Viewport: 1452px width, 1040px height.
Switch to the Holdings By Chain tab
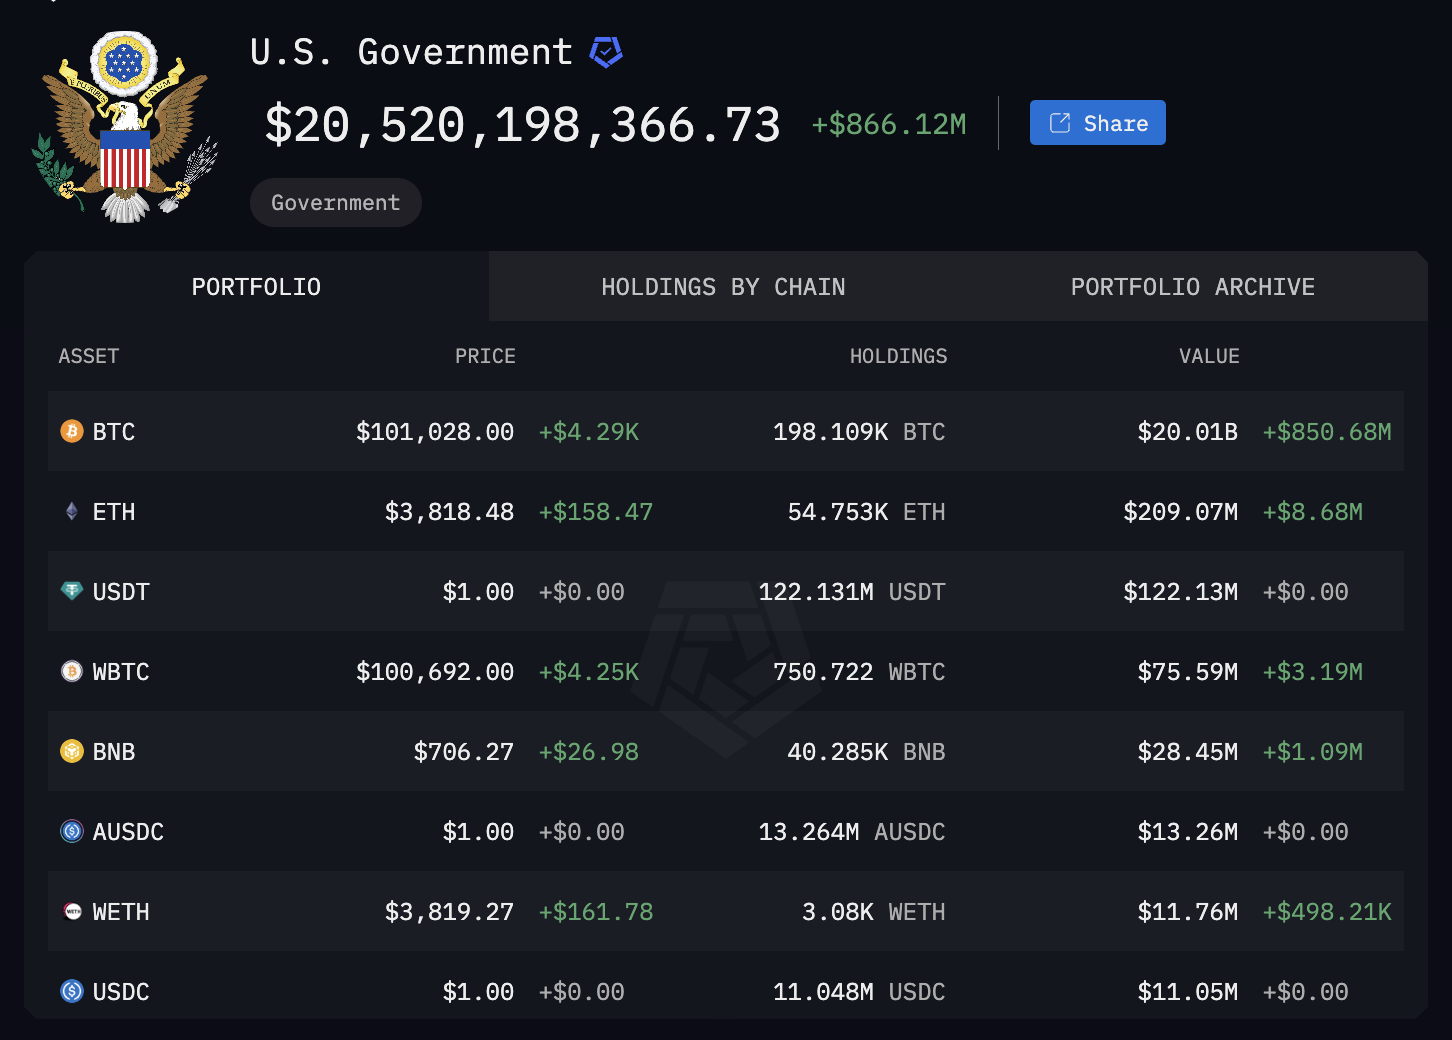click(x=723, y=287)
